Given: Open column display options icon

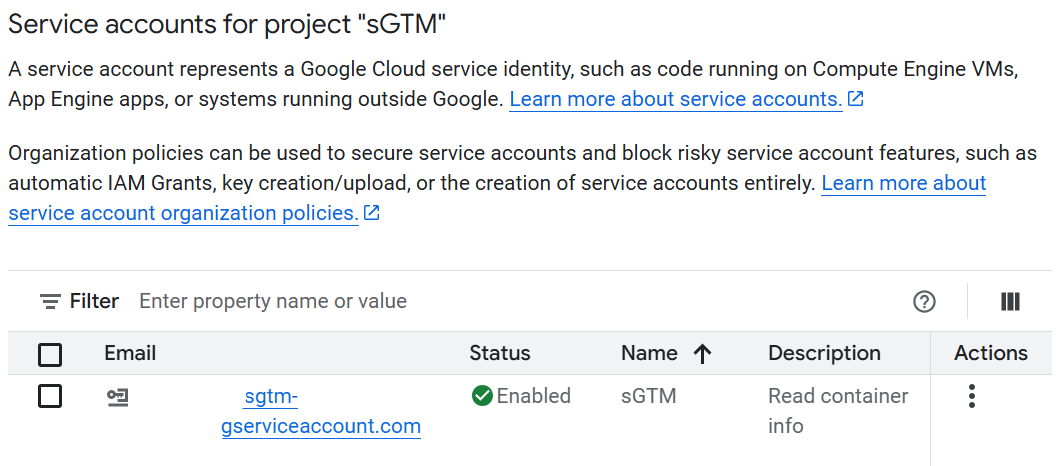Looking at the screenshot, I should 1010,301.
